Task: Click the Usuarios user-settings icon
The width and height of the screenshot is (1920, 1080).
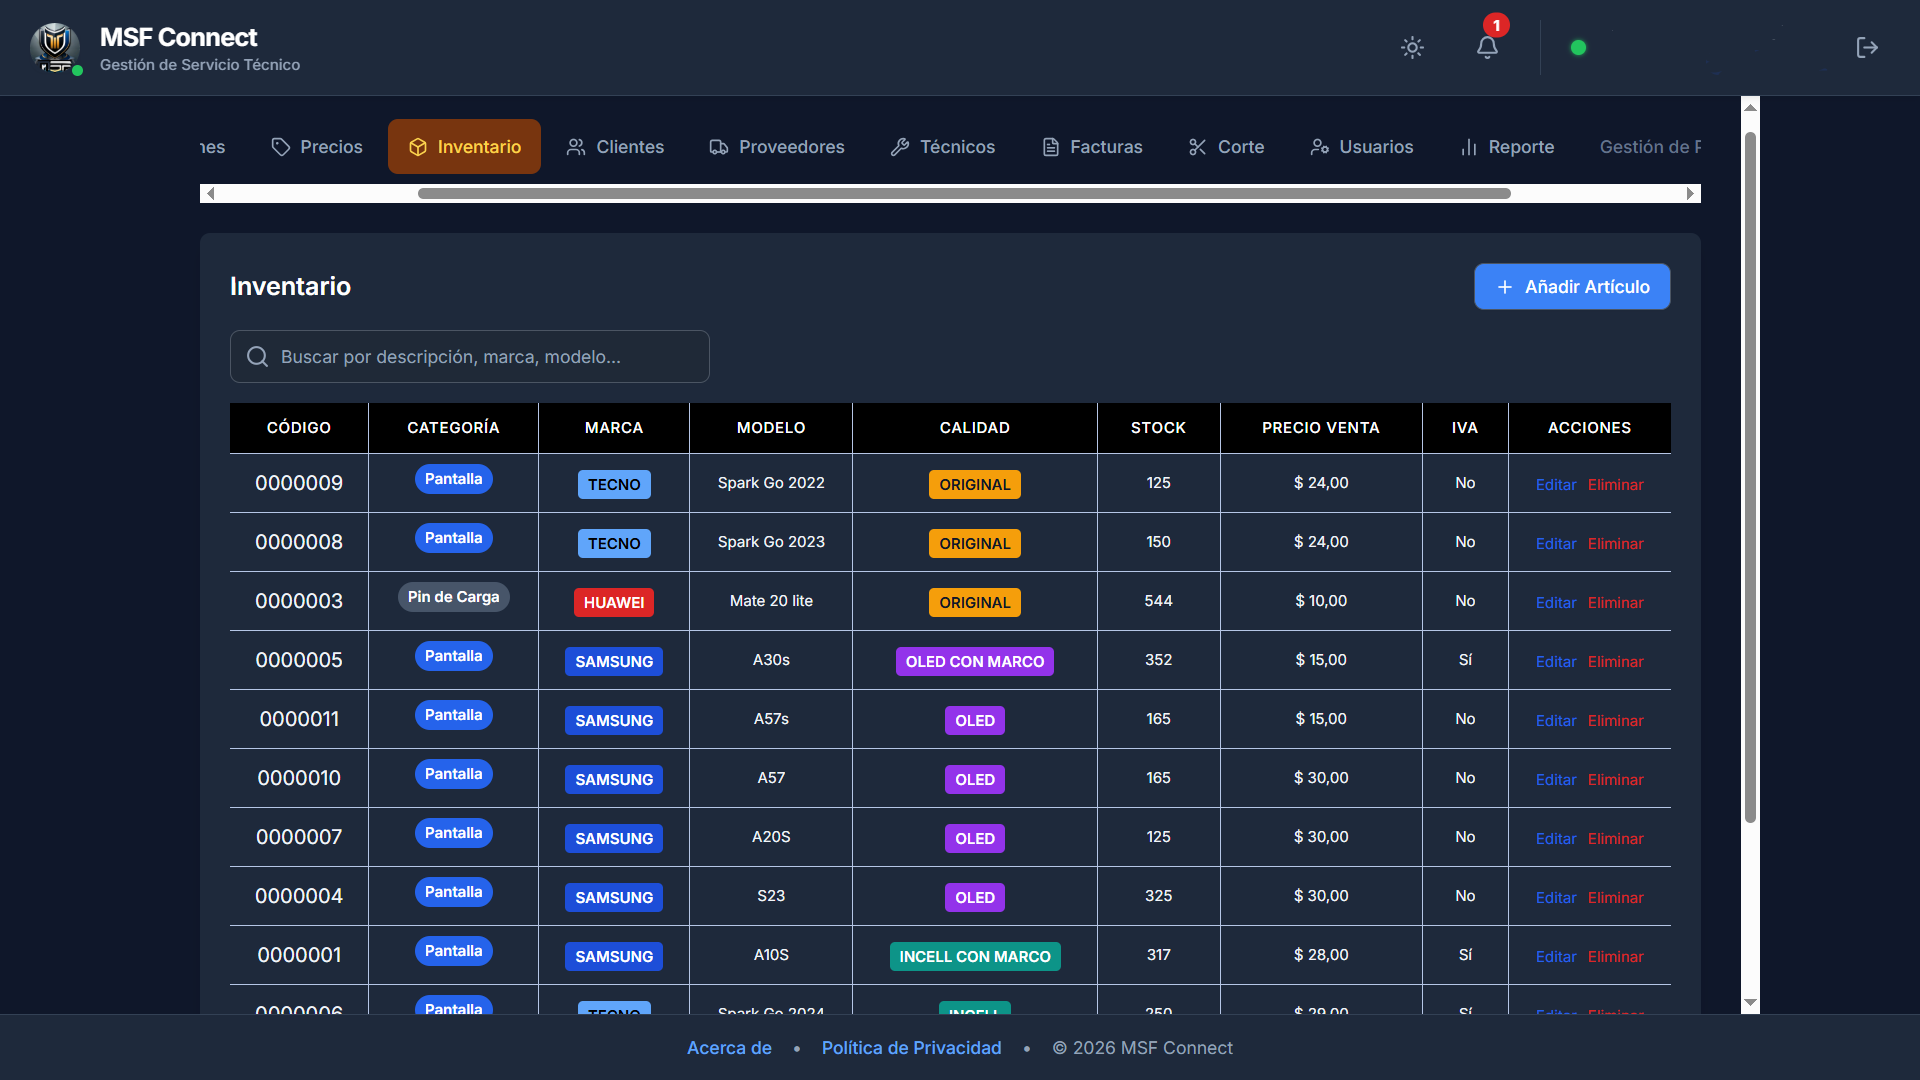Action: 1320,147
